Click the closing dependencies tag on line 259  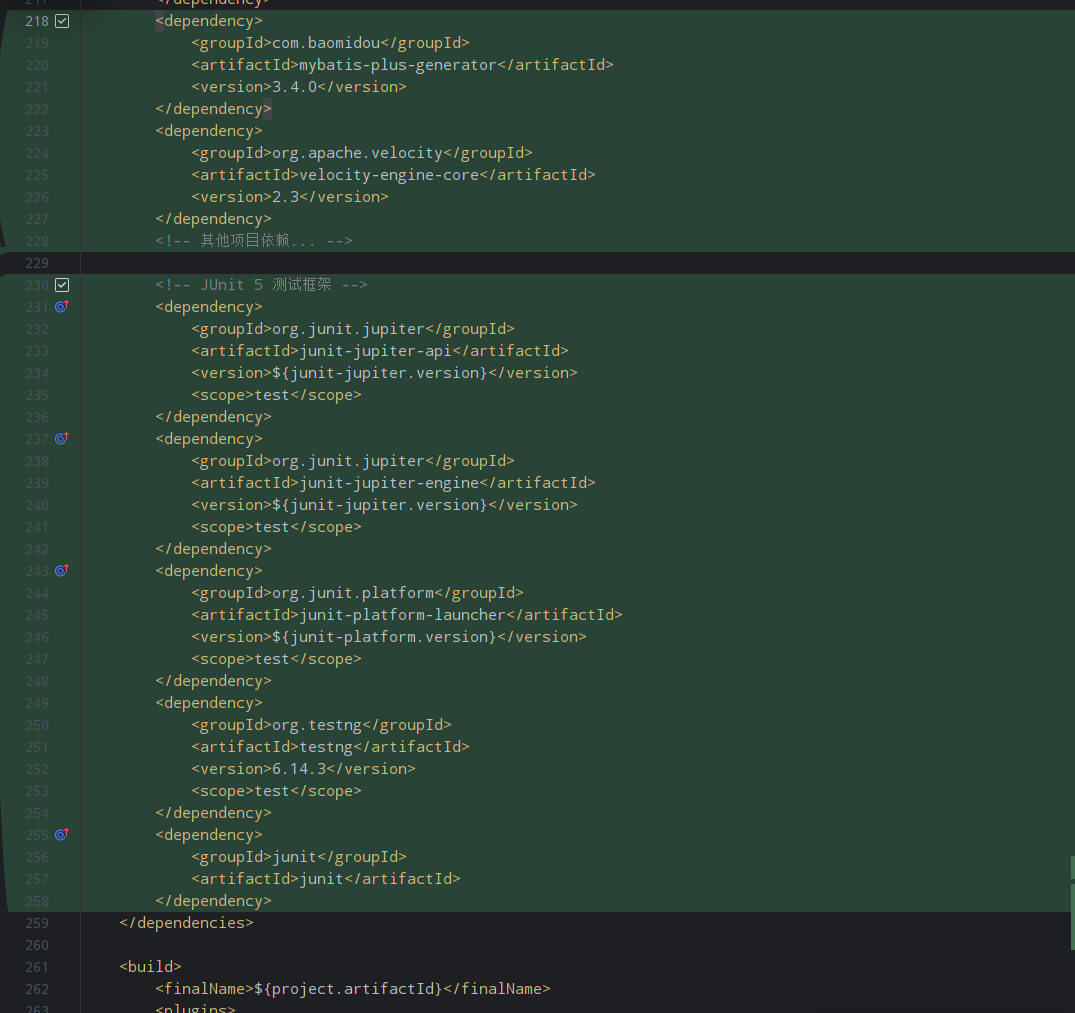(x=186, y=922)
